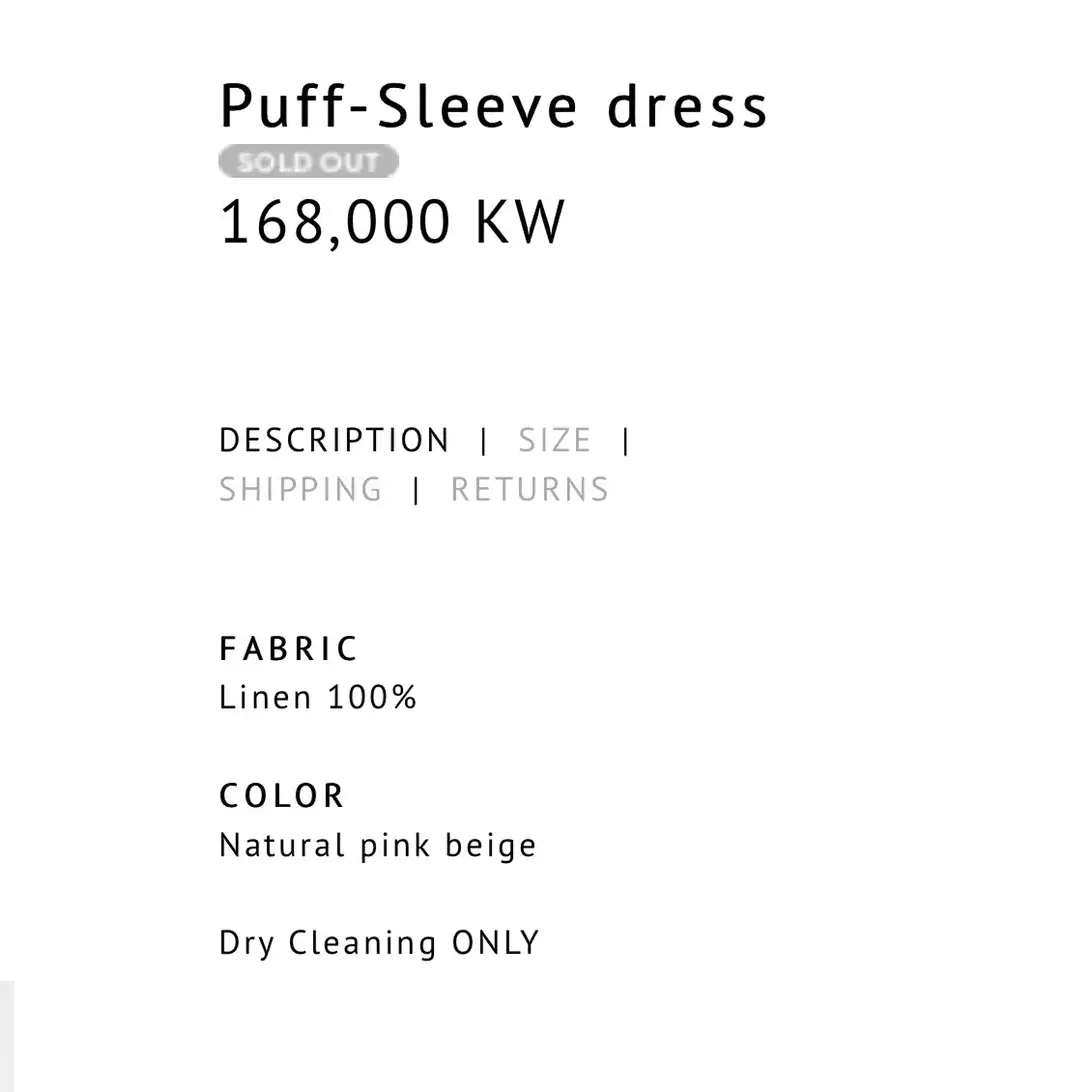Show the RETURNS tab
Viewport: 1092px width, 1092px height.
(x=530, y=490)
